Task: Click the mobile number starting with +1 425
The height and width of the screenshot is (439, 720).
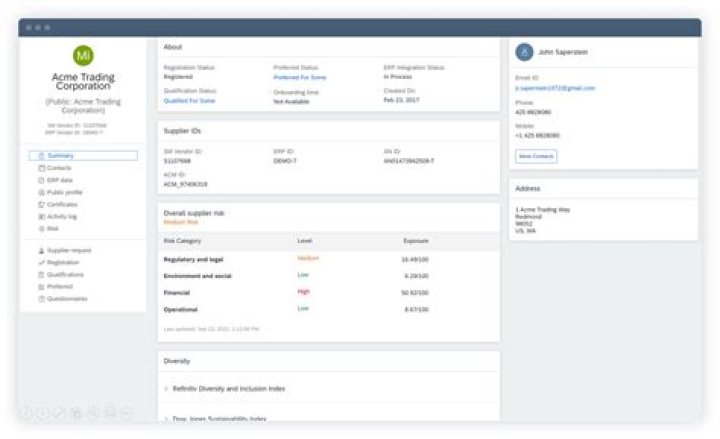Action: [537, 135]
